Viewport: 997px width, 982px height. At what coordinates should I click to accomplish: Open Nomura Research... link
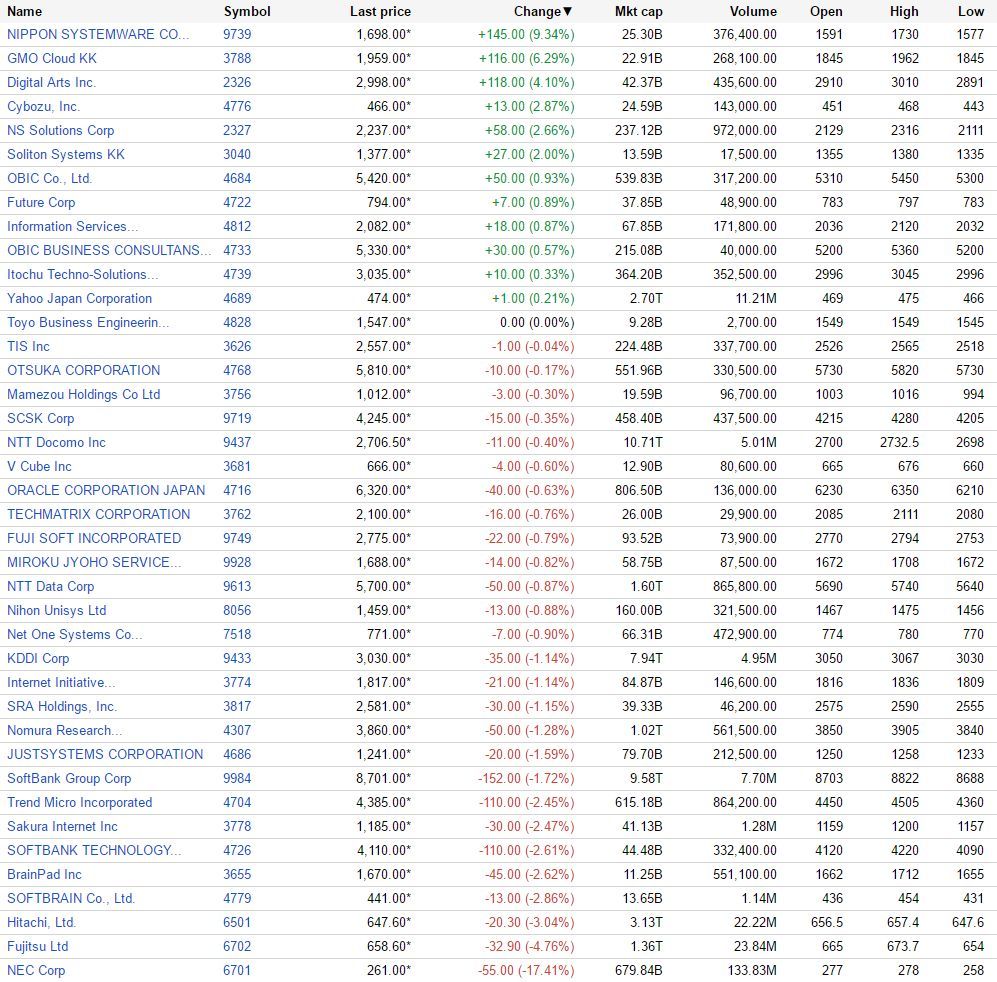click(65, 731)
